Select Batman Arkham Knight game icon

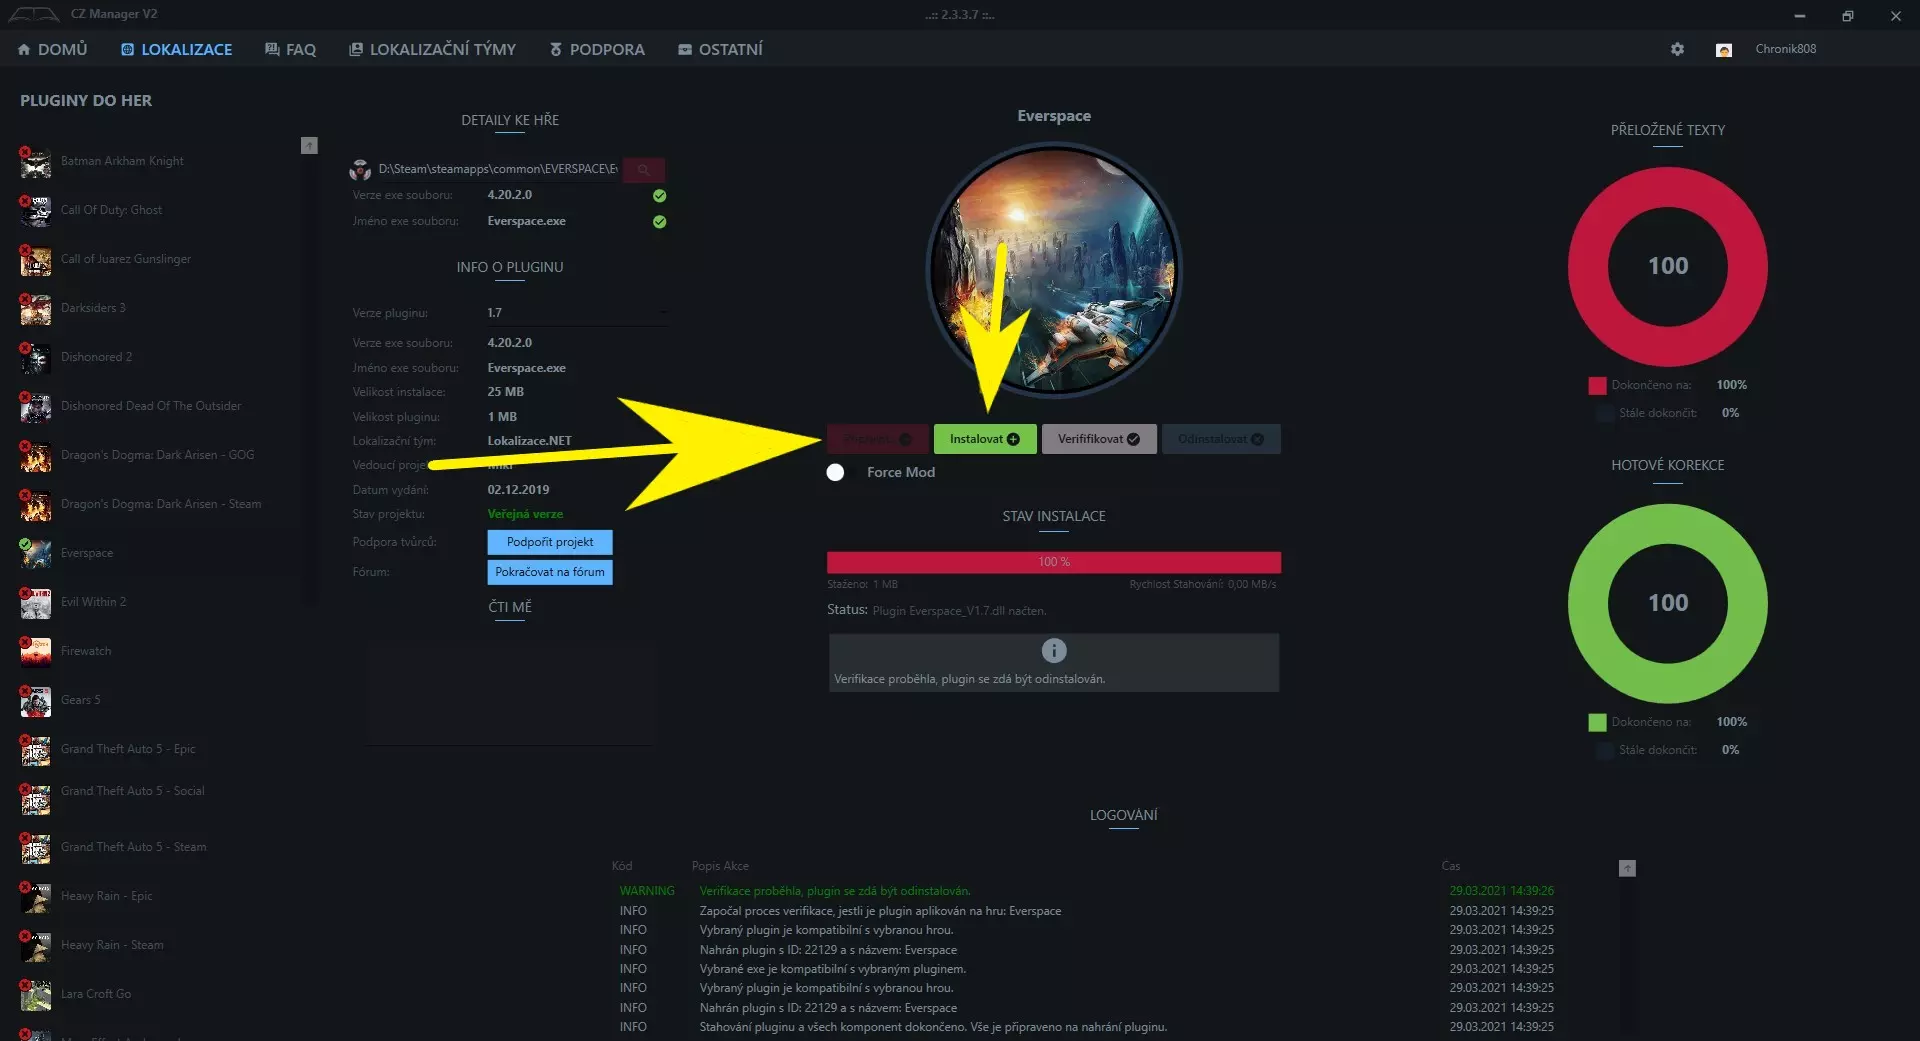[x=35, y=162]
